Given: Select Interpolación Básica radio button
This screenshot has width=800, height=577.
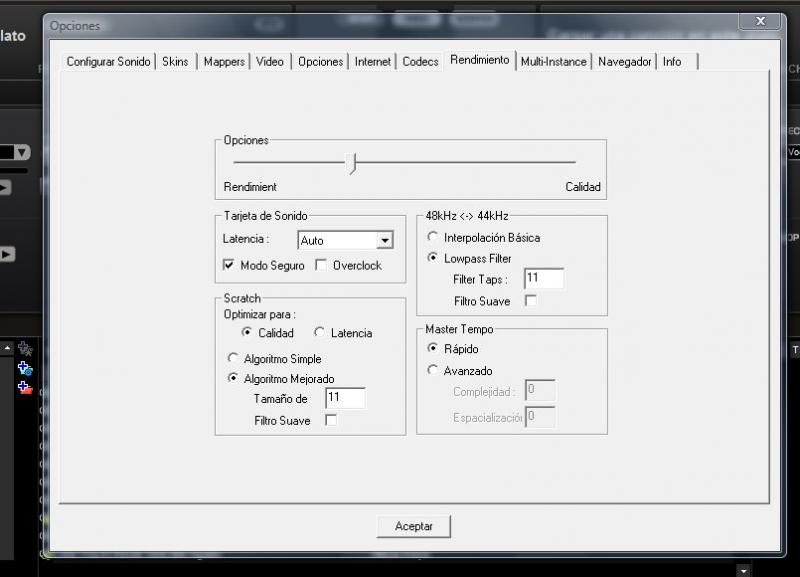Looking at the screenshot, I should (432, 237).
